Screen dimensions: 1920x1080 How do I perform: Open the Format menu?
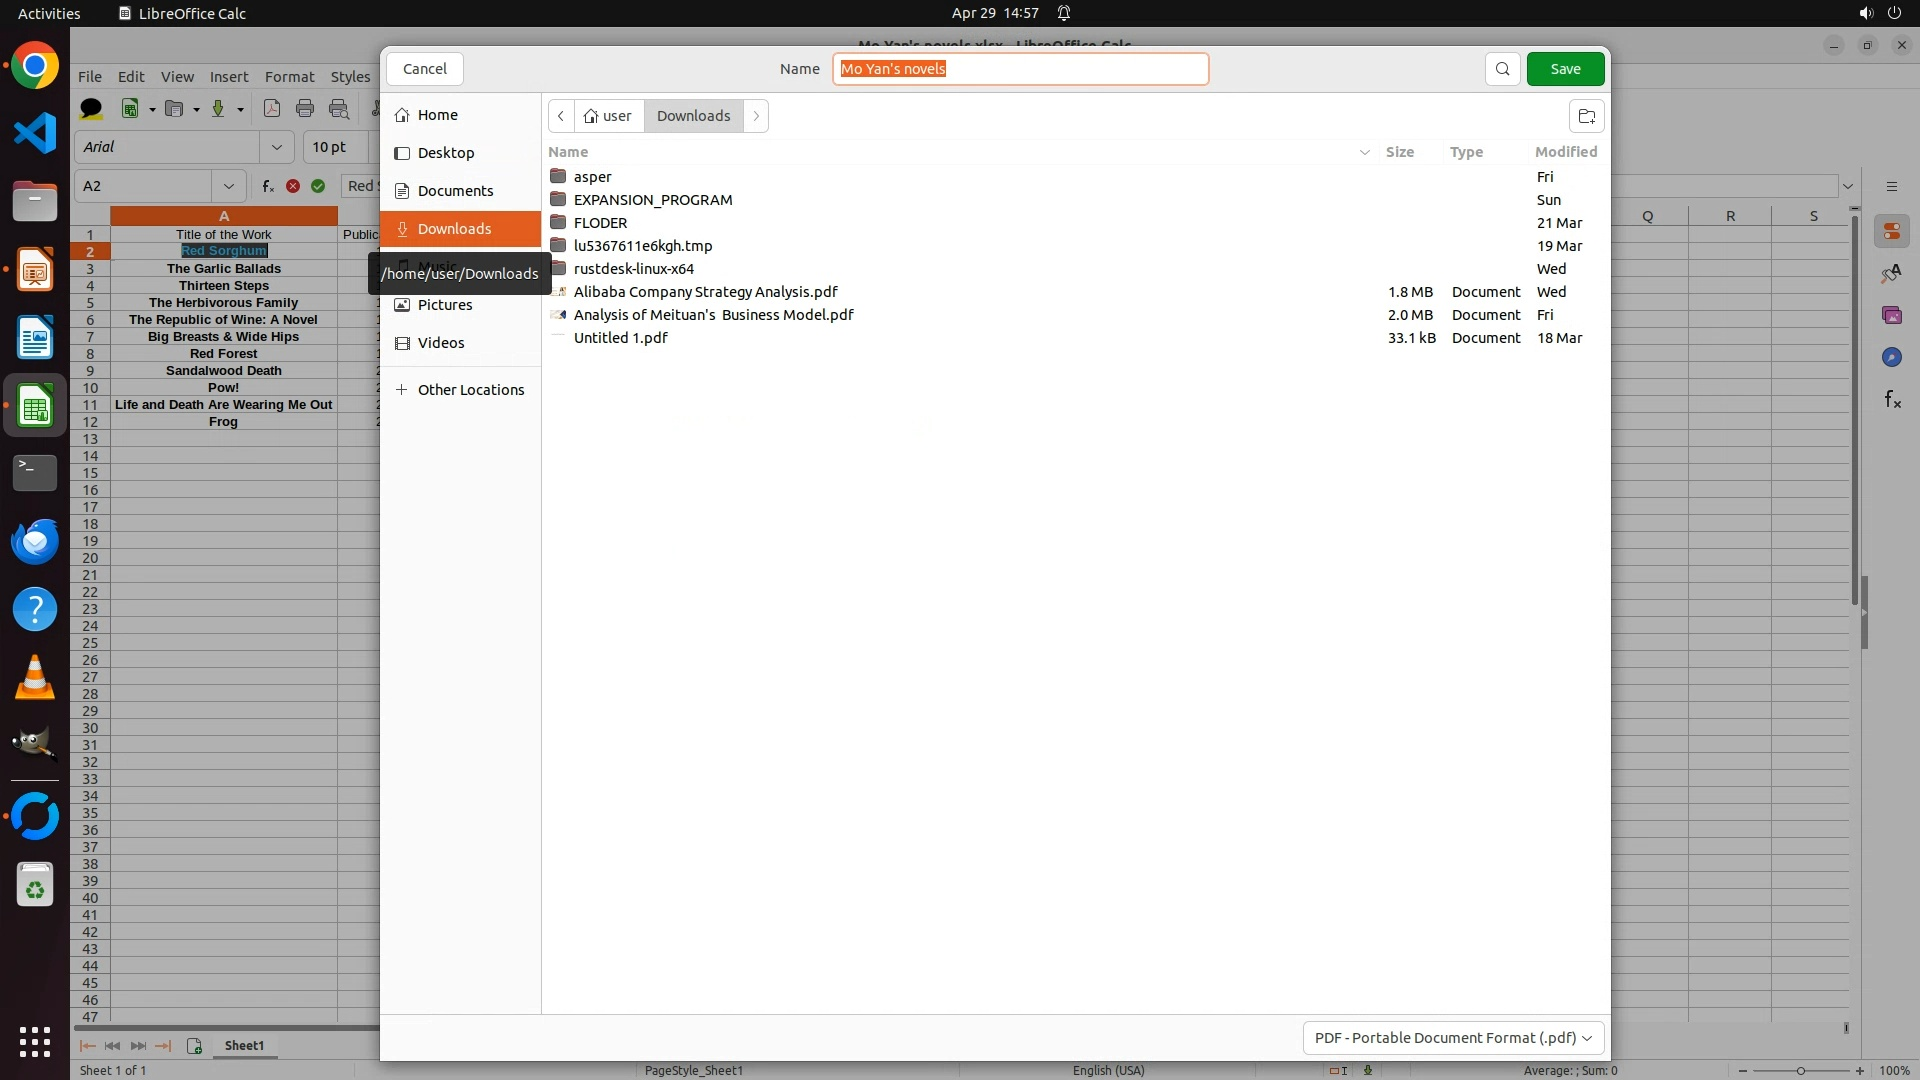pos(289,77)
